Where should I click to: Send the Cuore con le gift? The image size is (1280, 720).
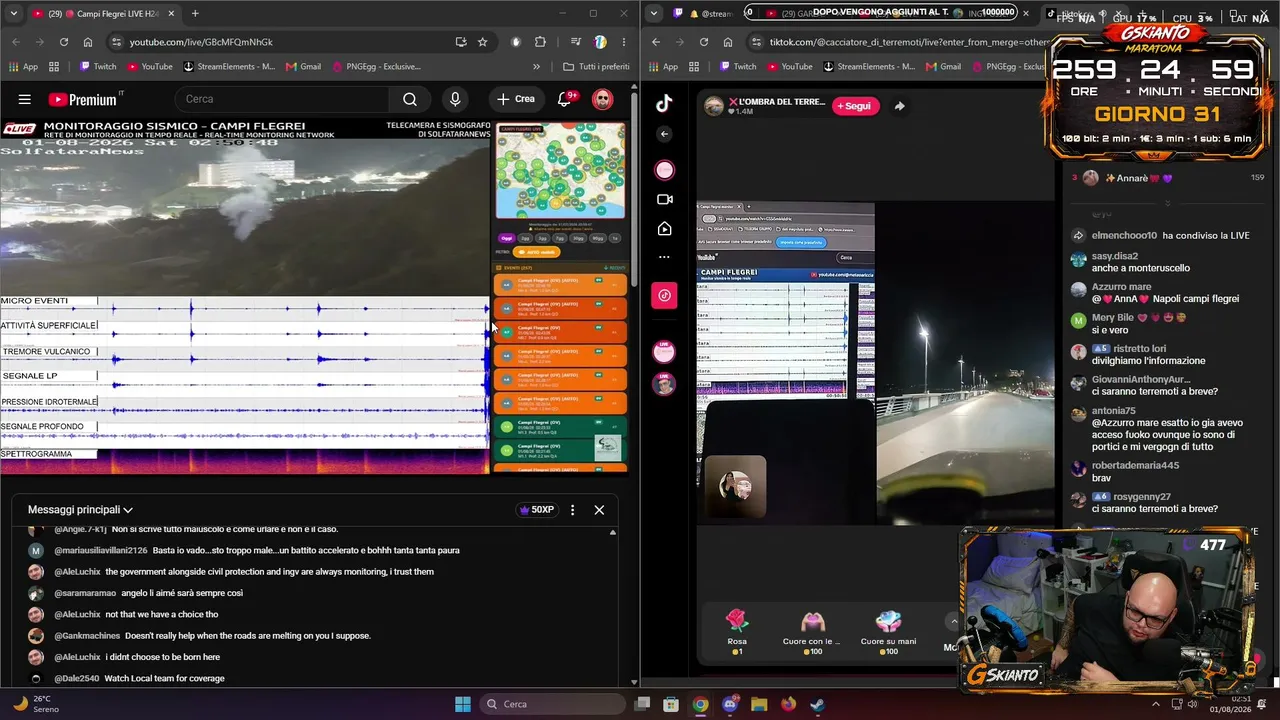[811, 632]
